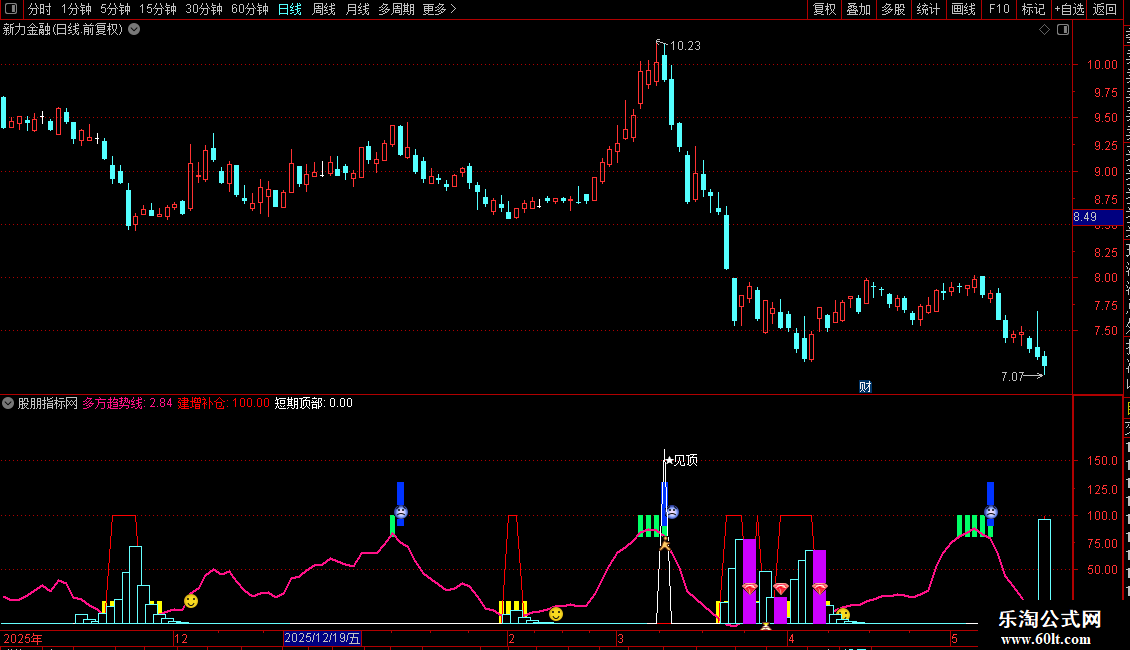Switch to 60分钟 period tab
The height and width of the screenshot is (650, 1130).
[249, 9]
